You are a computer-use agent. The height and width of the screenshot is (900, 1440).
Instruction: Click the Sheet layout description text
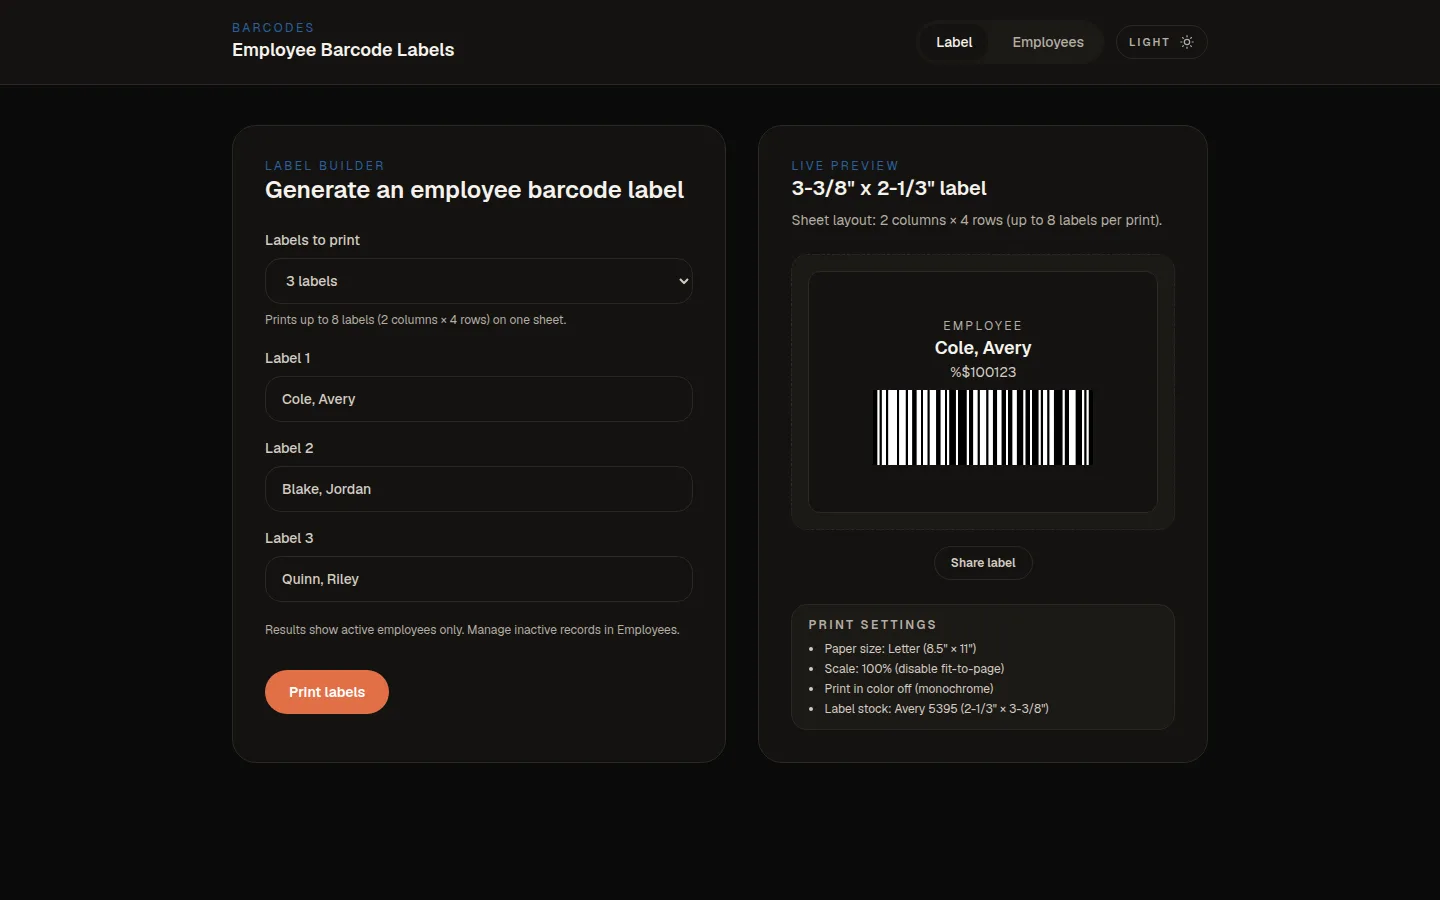tap(976, 220)
